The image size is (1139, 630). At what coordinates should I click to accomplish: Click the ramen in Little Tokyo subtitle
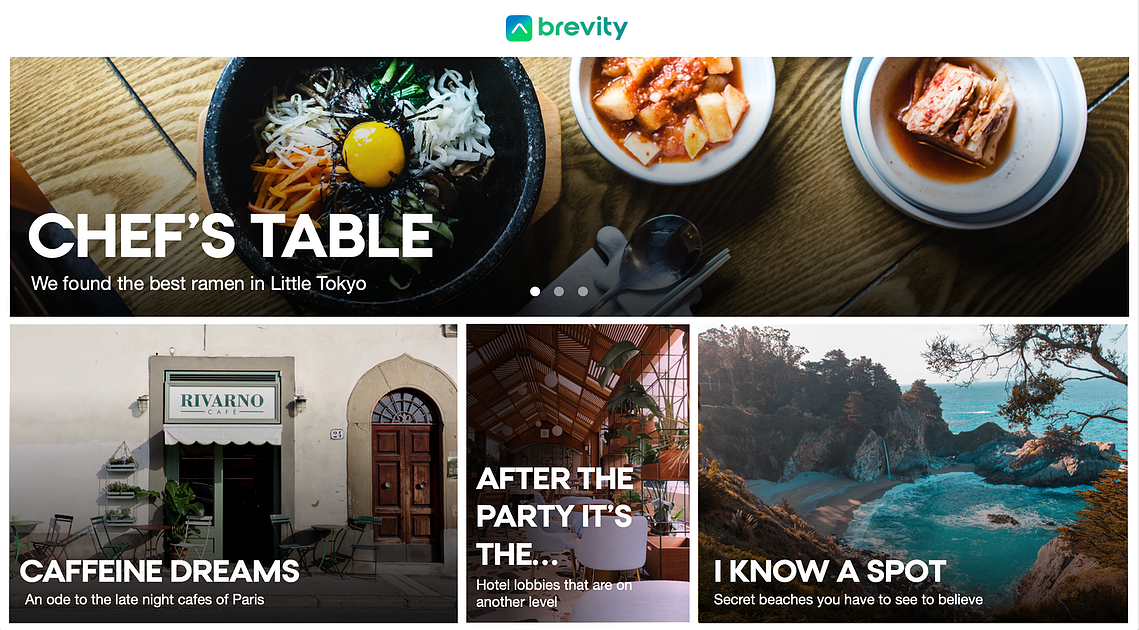(198, 283)
